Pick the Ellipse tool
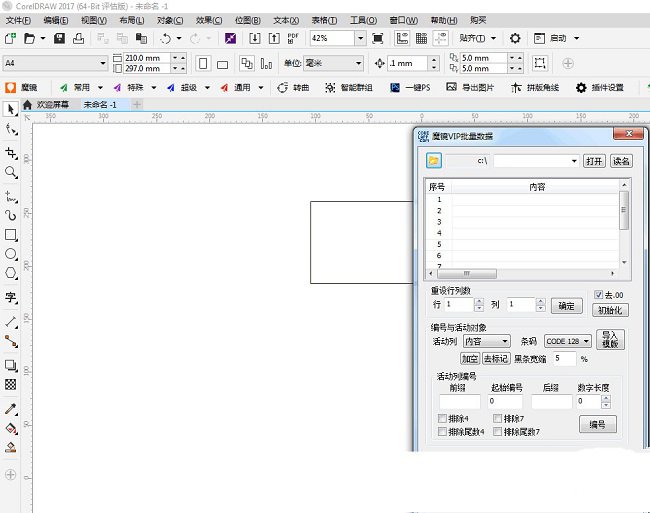 [x=11, y=254]
